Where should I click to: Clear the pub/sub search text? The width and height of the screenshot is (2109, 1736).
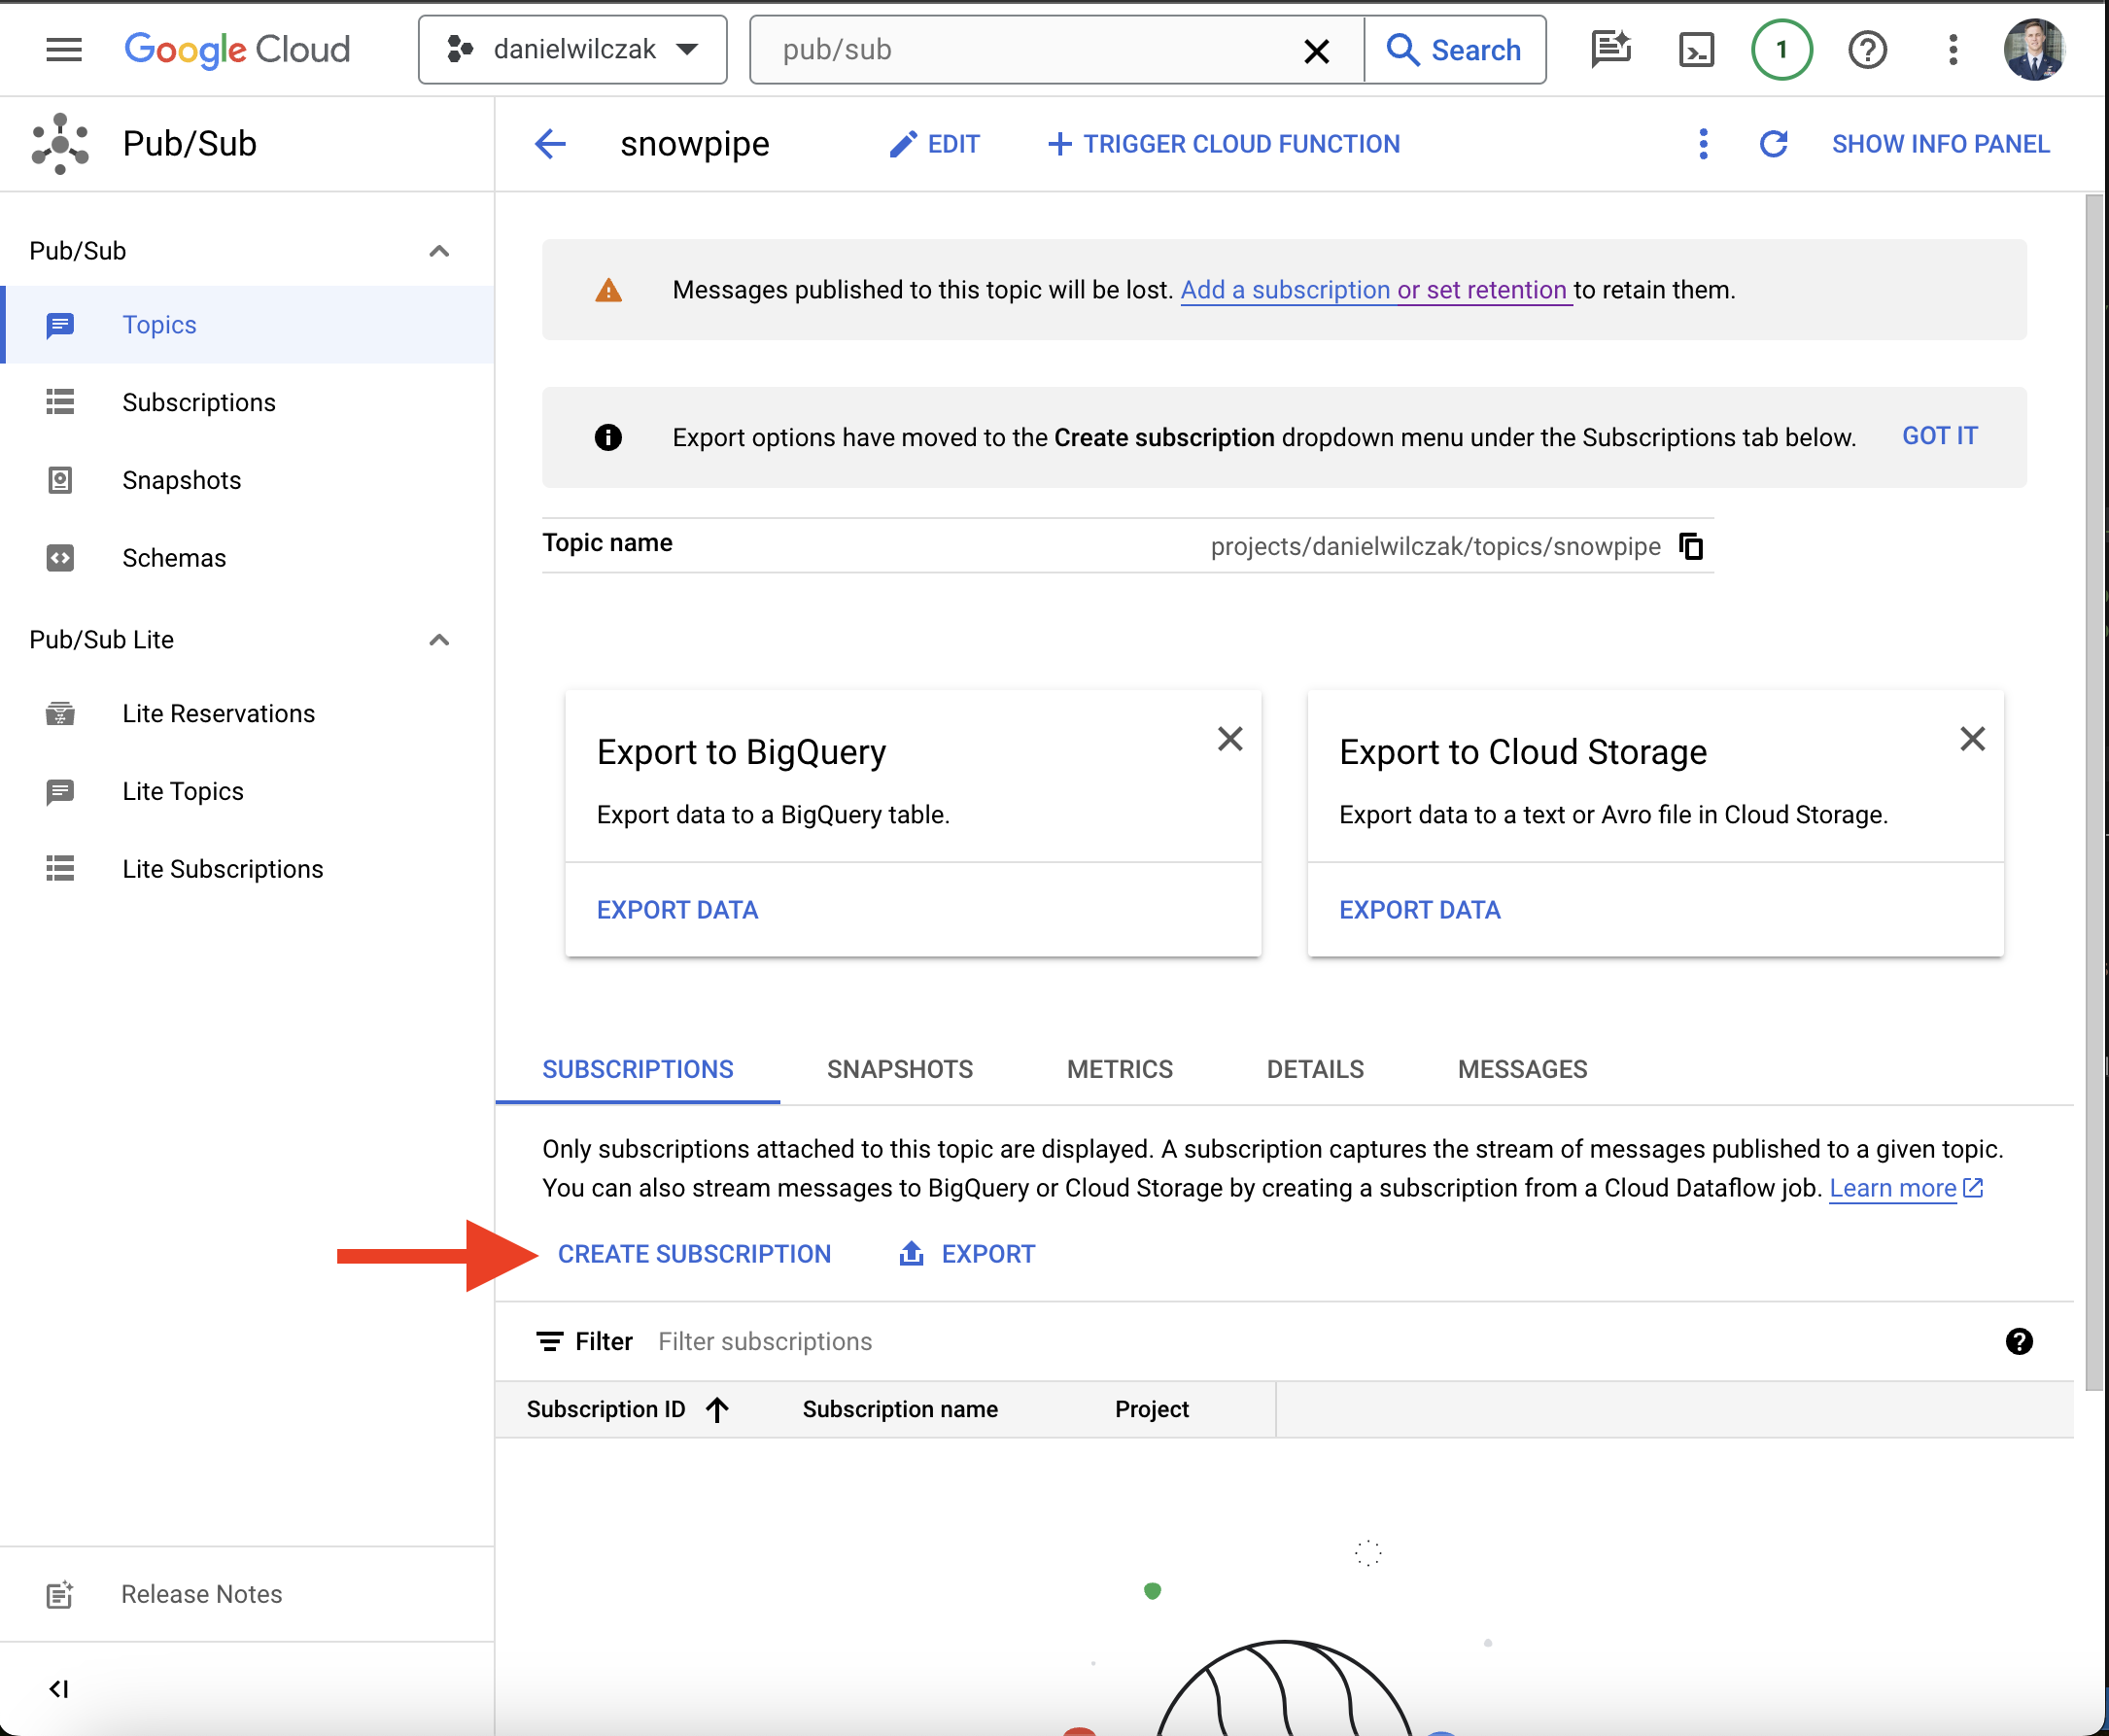click(x=1316, y=50)
